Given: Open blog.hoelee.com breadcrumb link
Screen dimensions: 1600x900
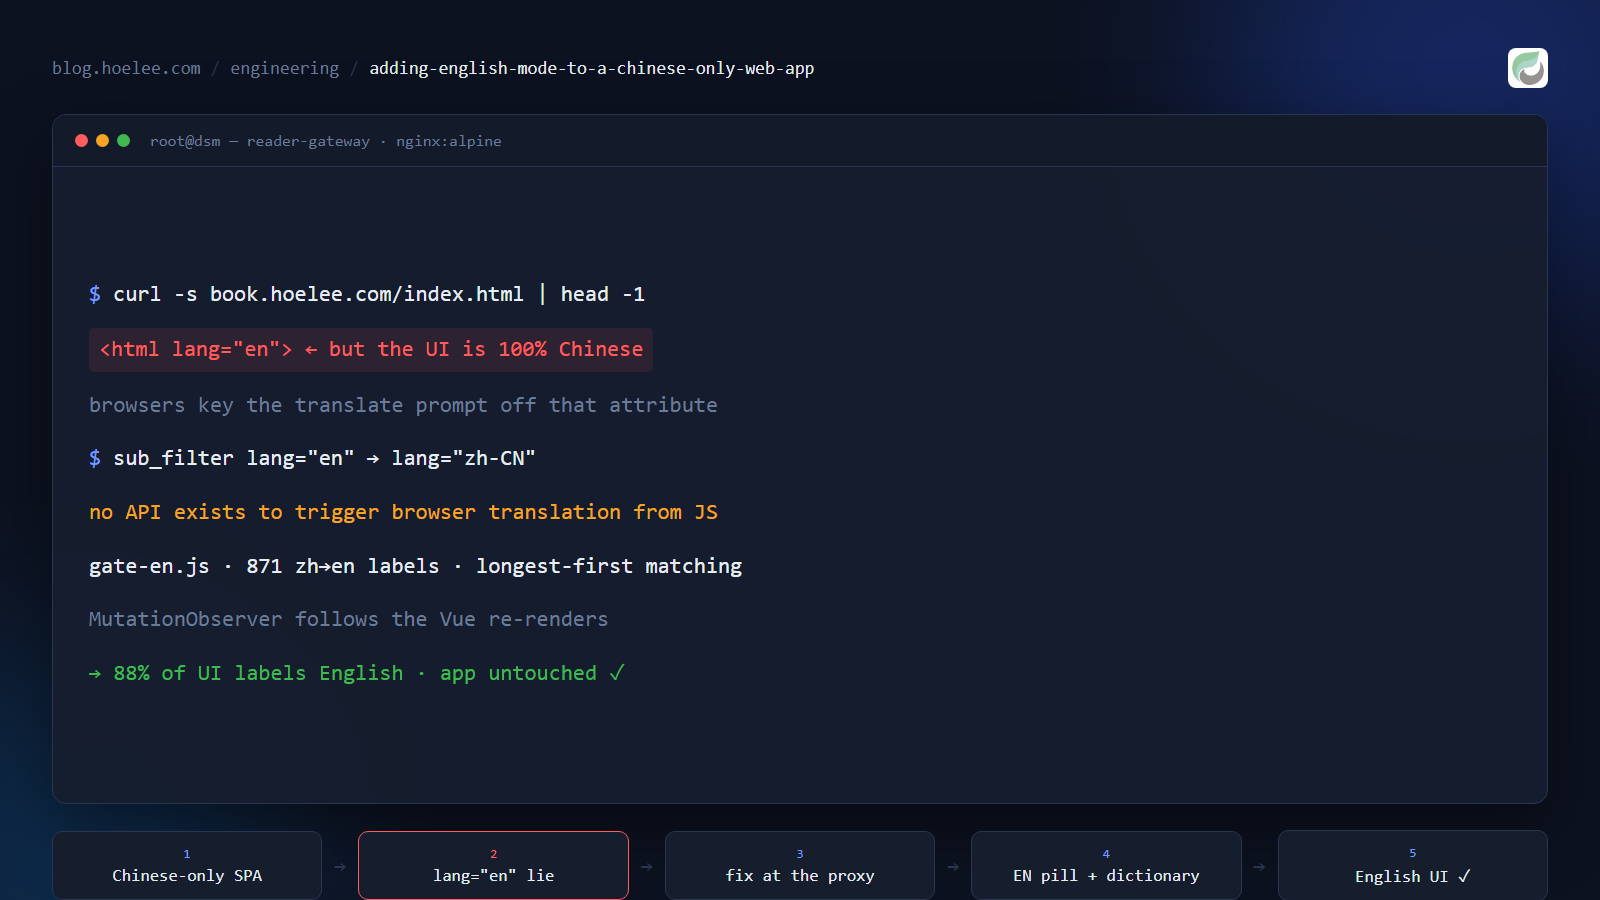Looking at the screenshot, I should tap(126, 68).
